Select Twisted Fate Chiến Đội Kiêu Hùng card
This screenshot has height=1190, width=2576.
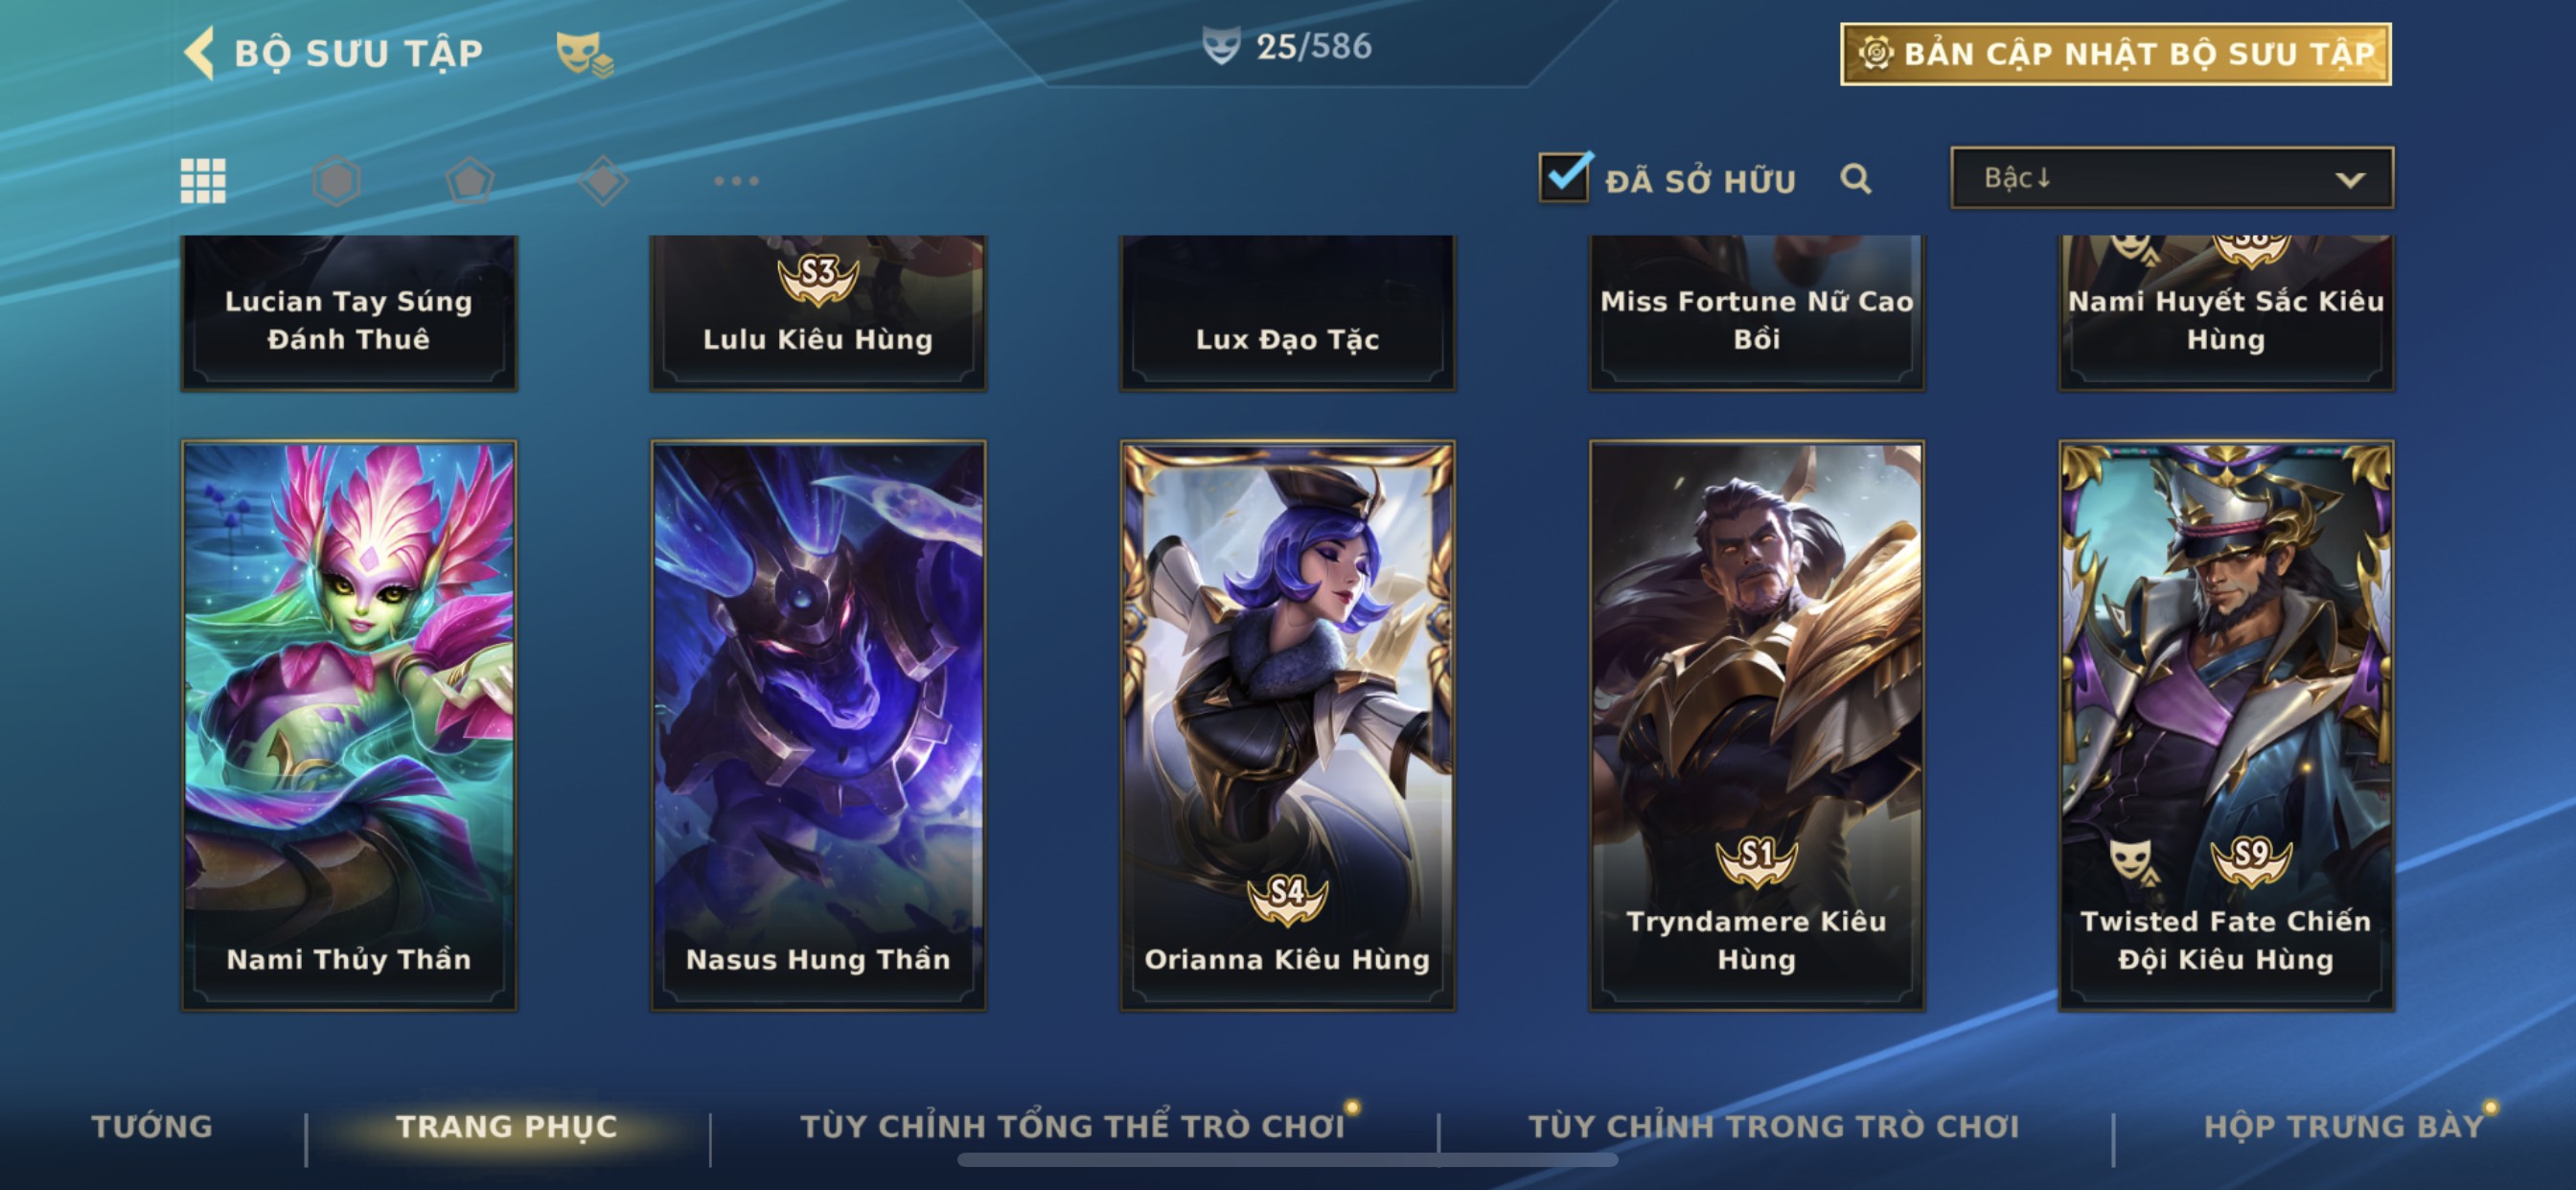(2226, 726)
